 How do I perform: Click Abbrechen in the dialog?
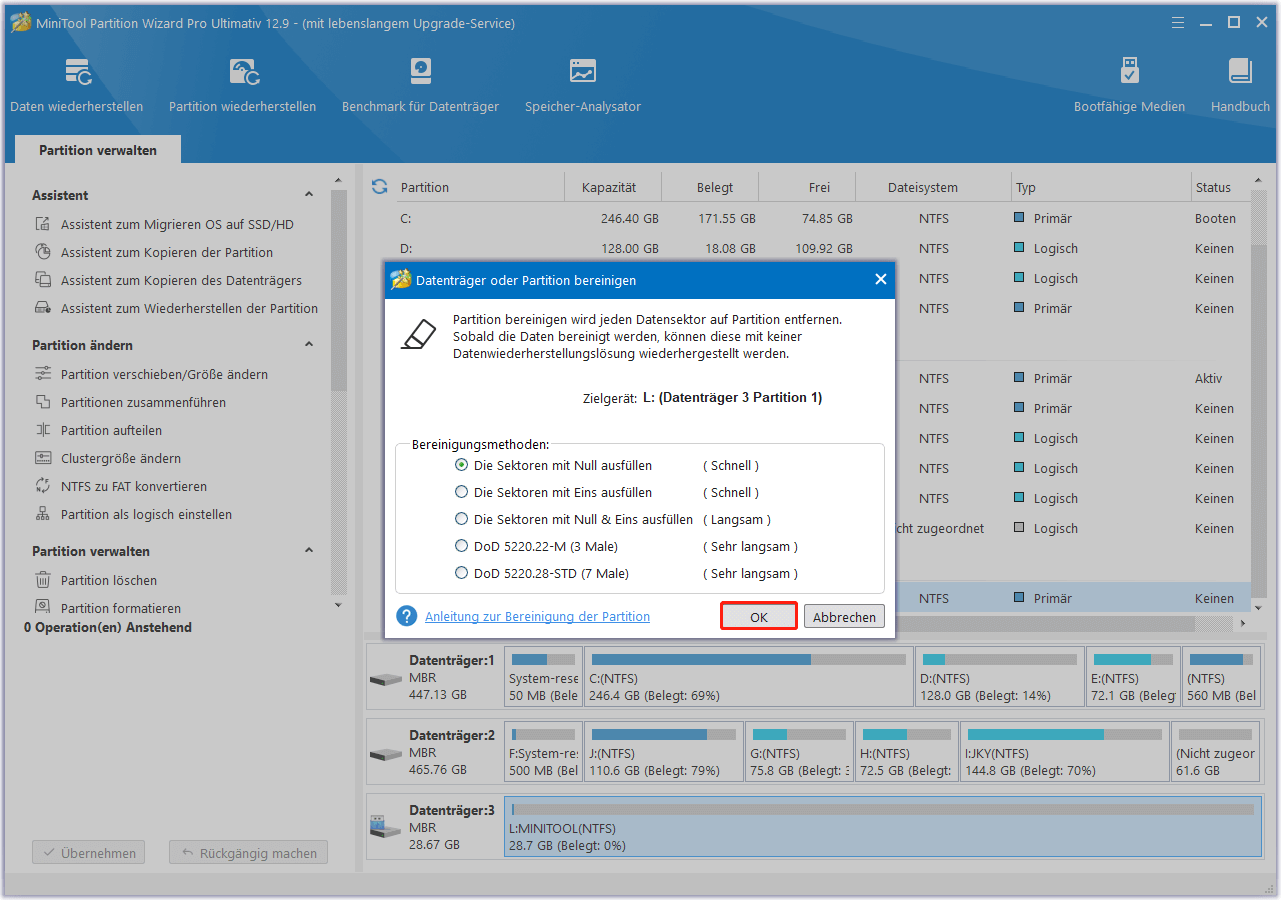844,617
